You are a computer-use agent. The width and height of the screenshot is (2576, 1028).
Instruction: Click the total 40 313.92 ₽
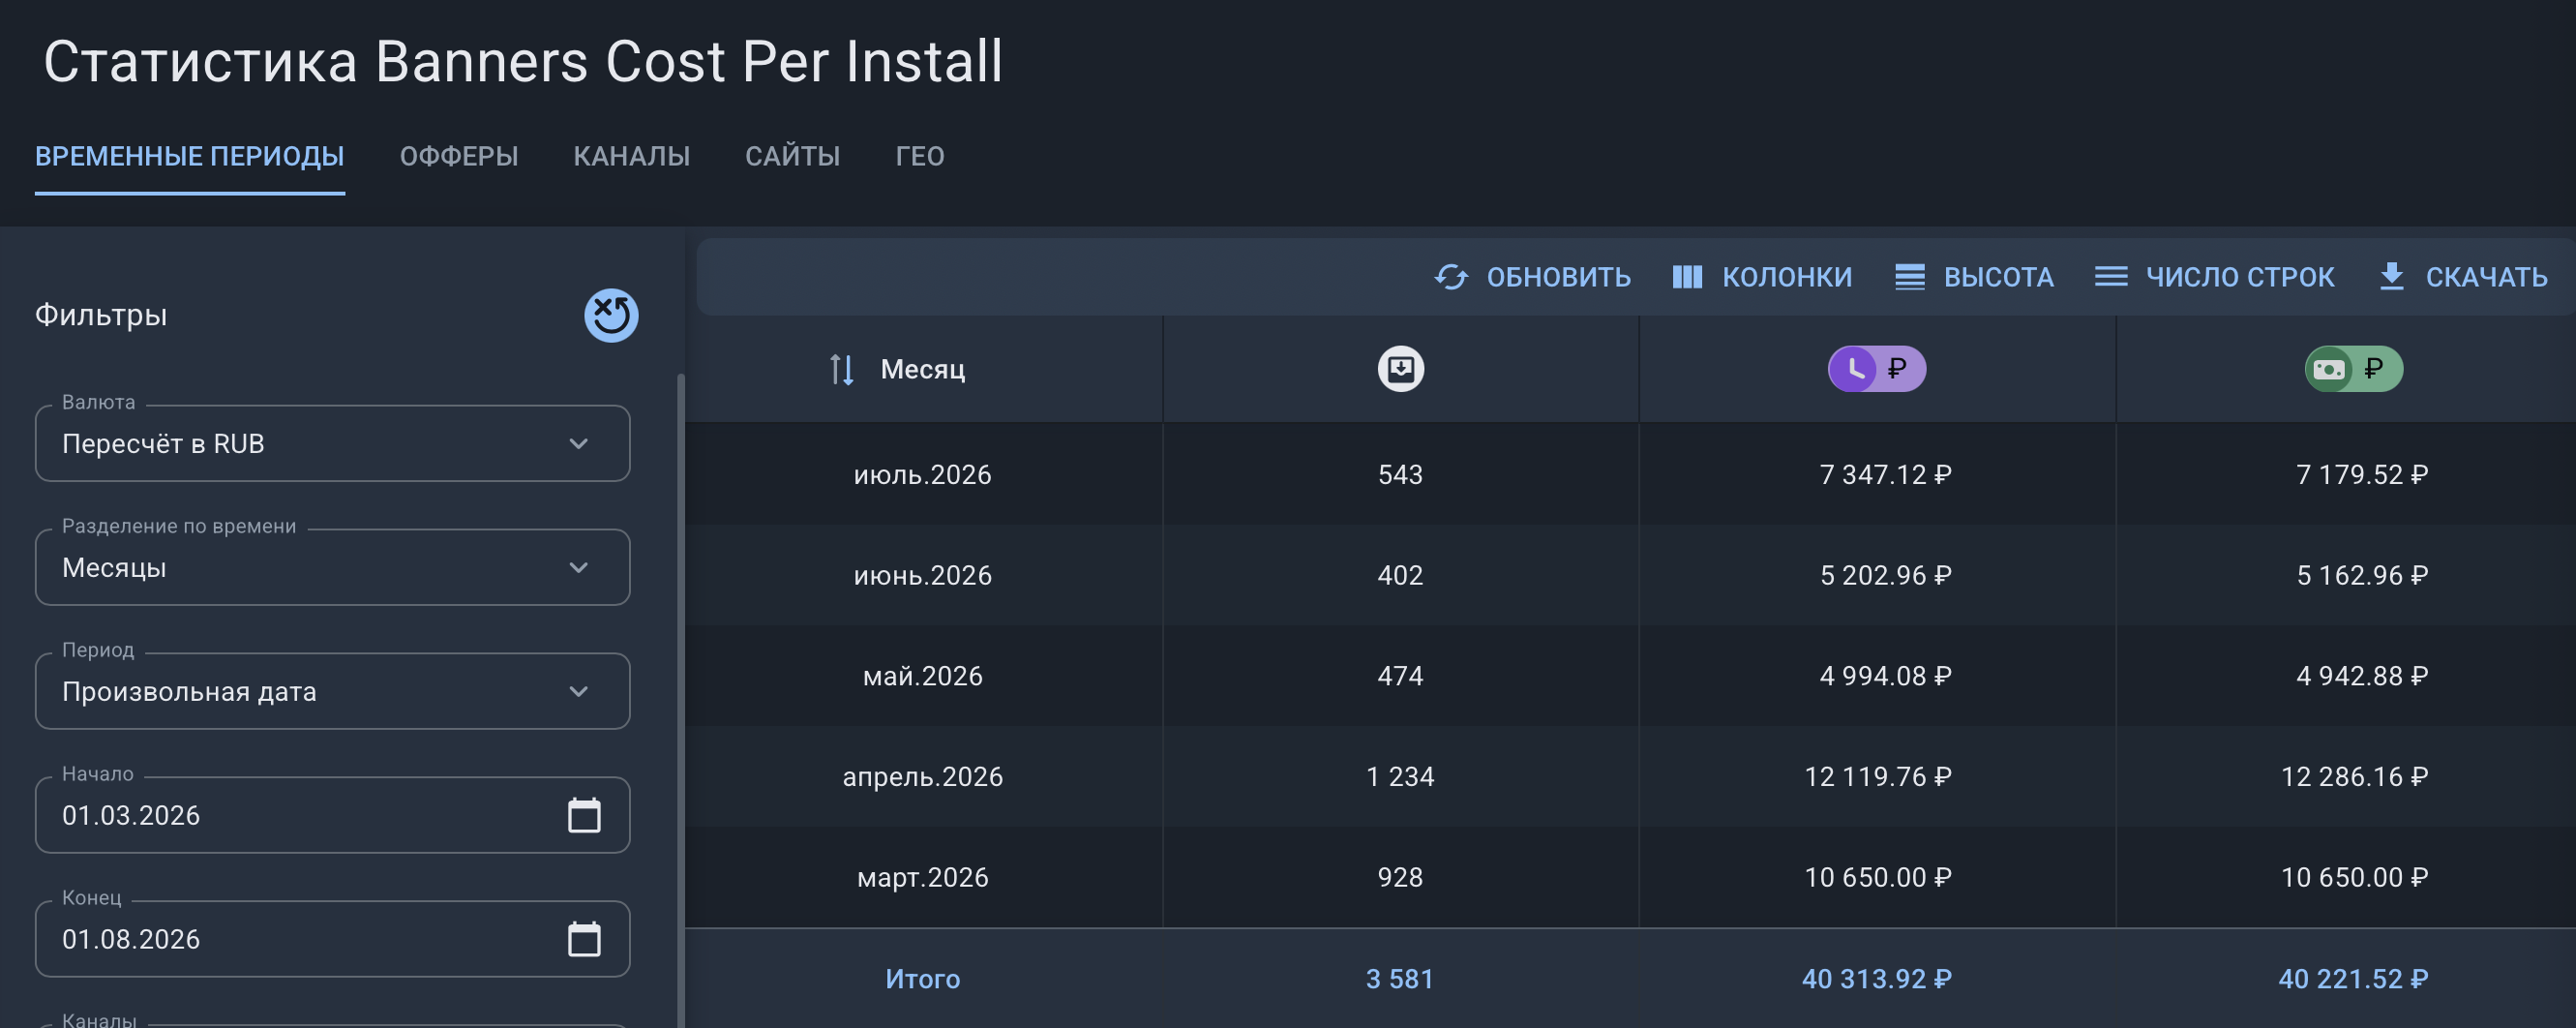[x=1877, y=979]
